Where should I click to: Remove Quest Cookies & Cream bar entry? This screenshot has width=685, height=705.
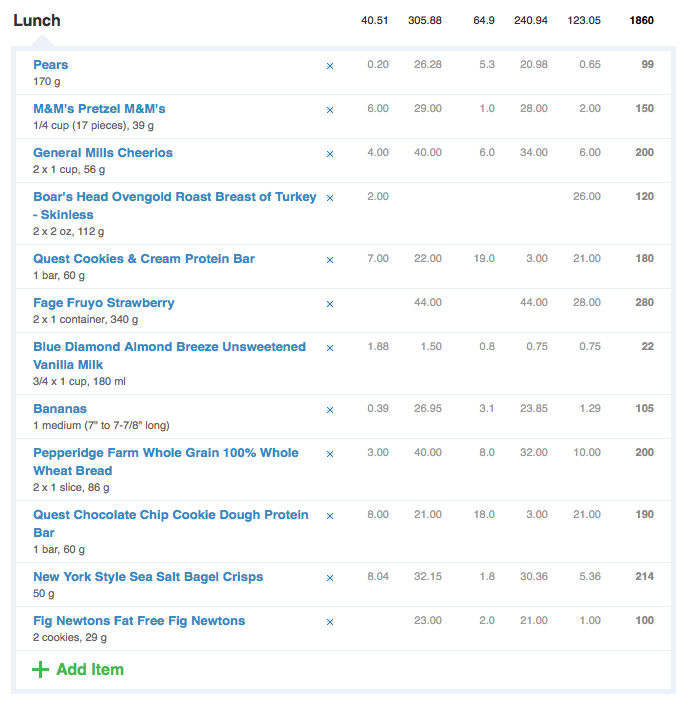coord(329,260)
